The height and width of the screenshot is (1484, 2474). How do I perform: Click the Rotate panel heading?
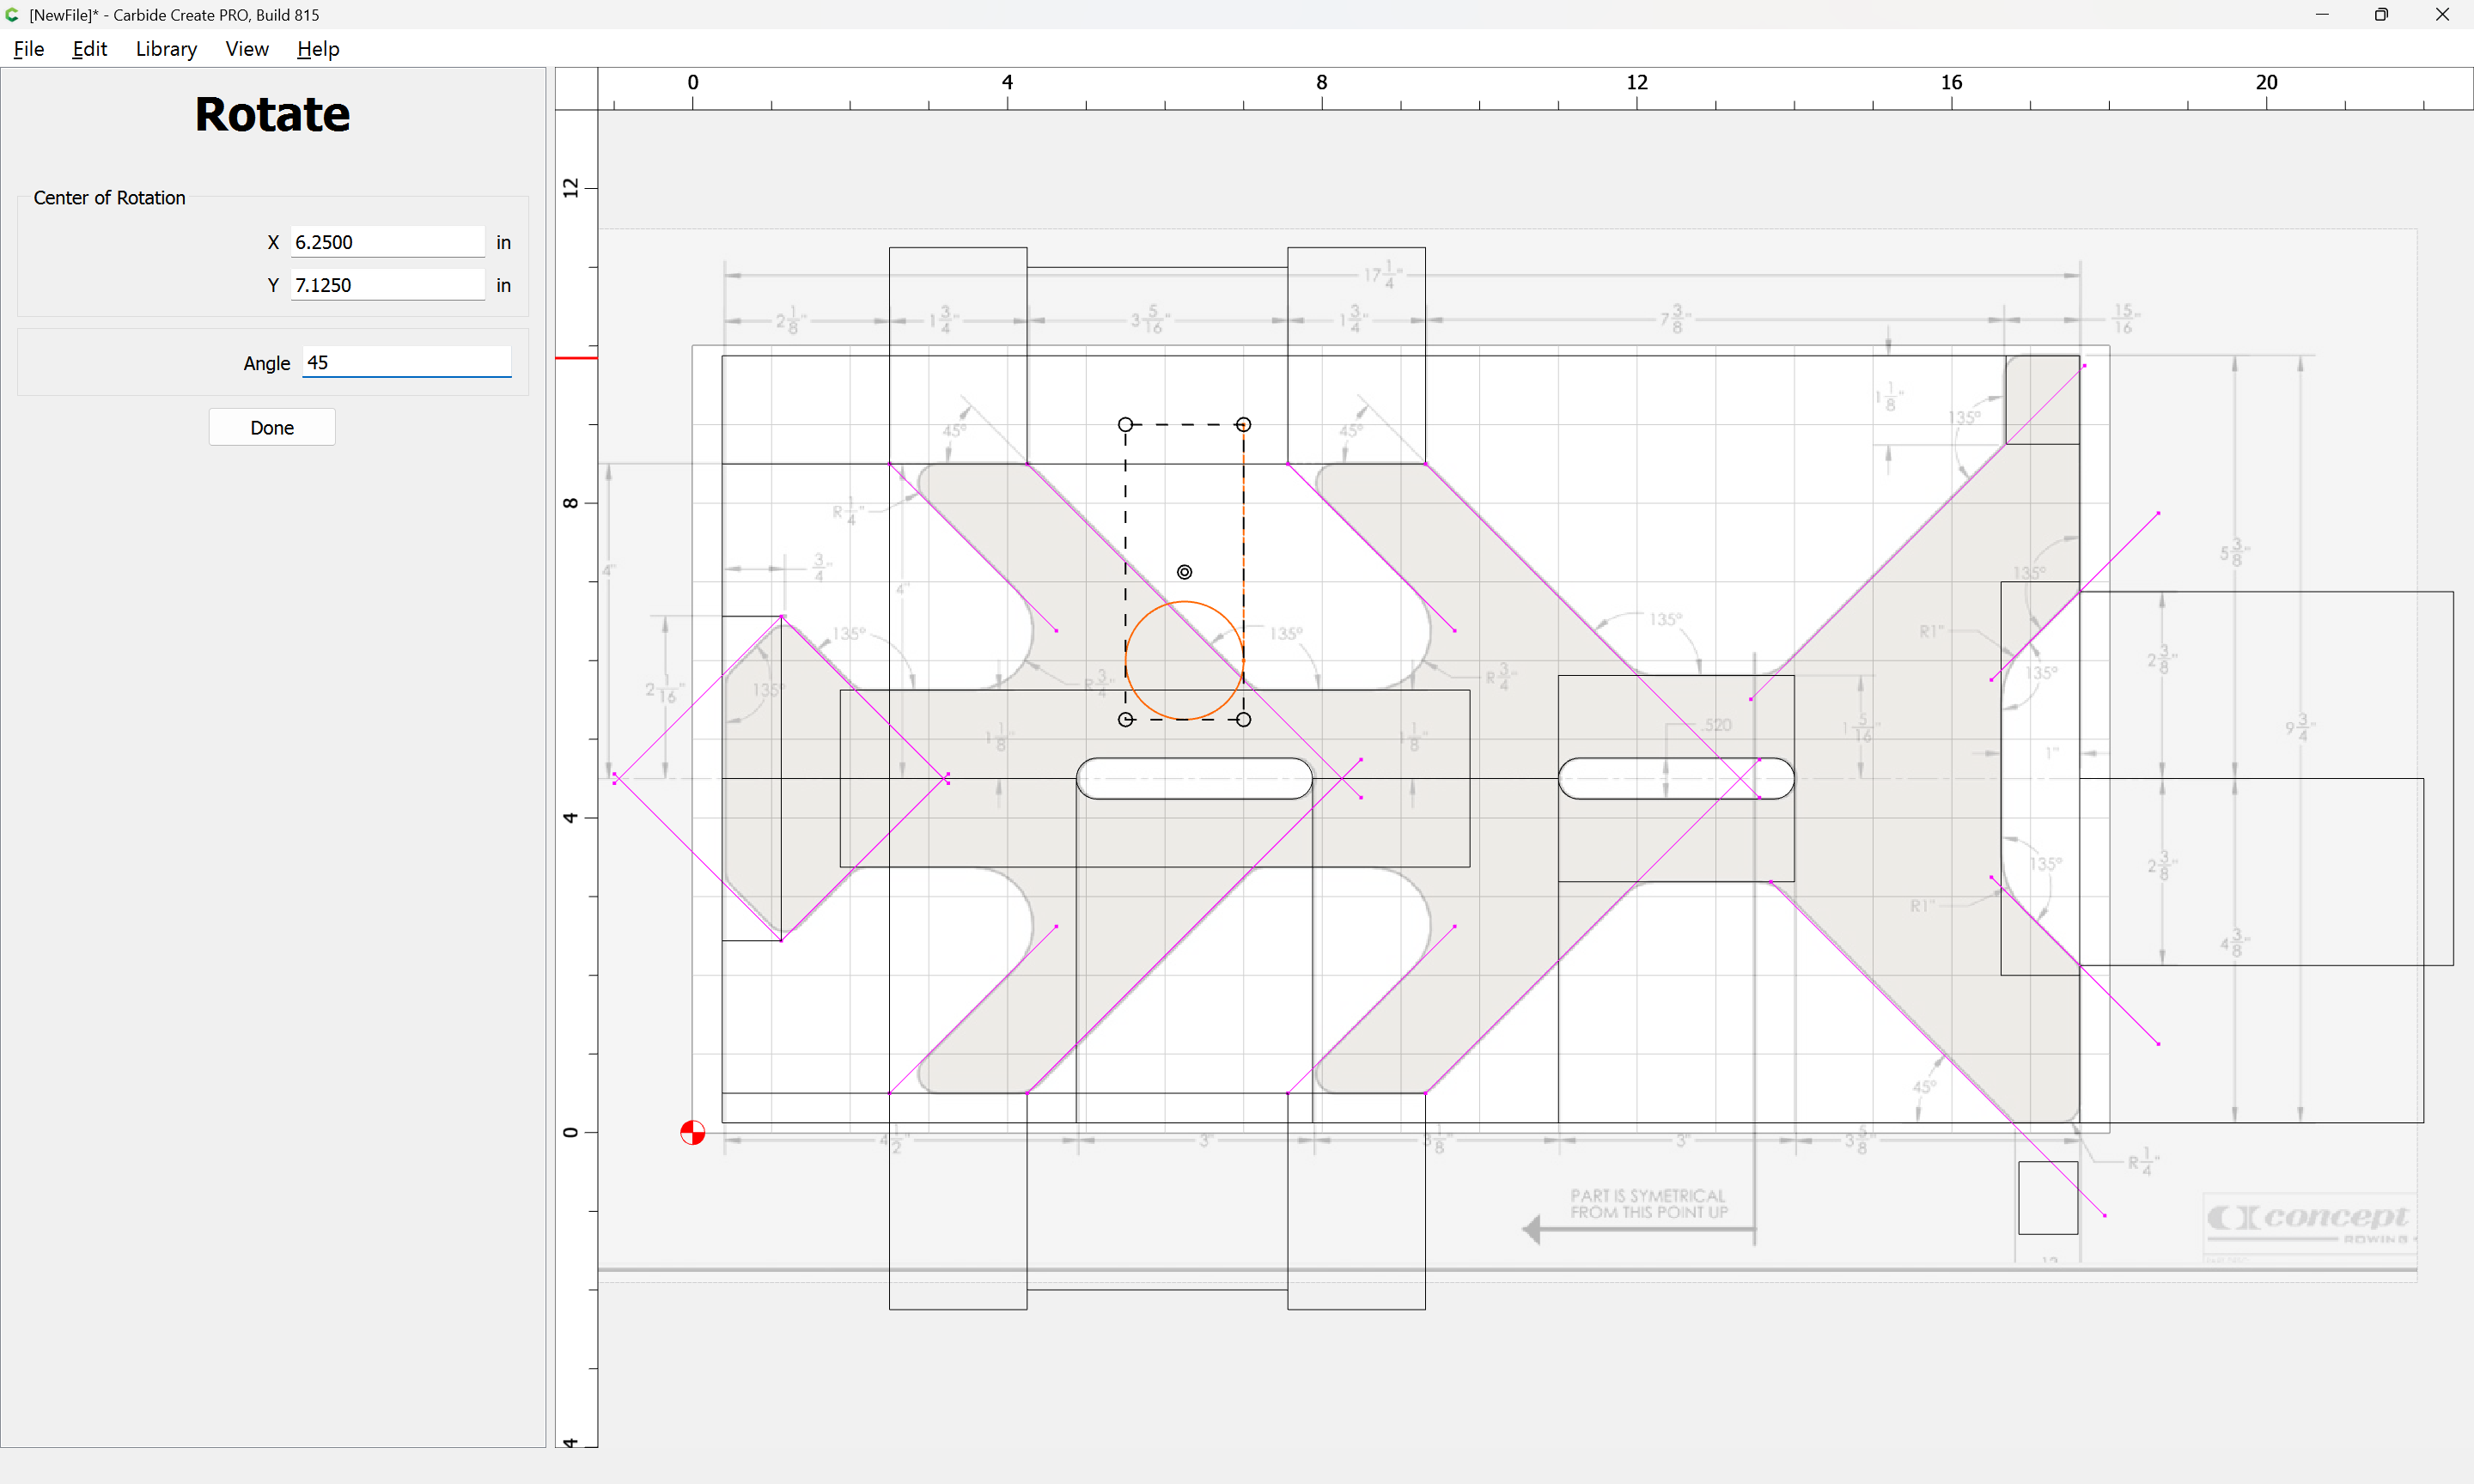[272, 114]
